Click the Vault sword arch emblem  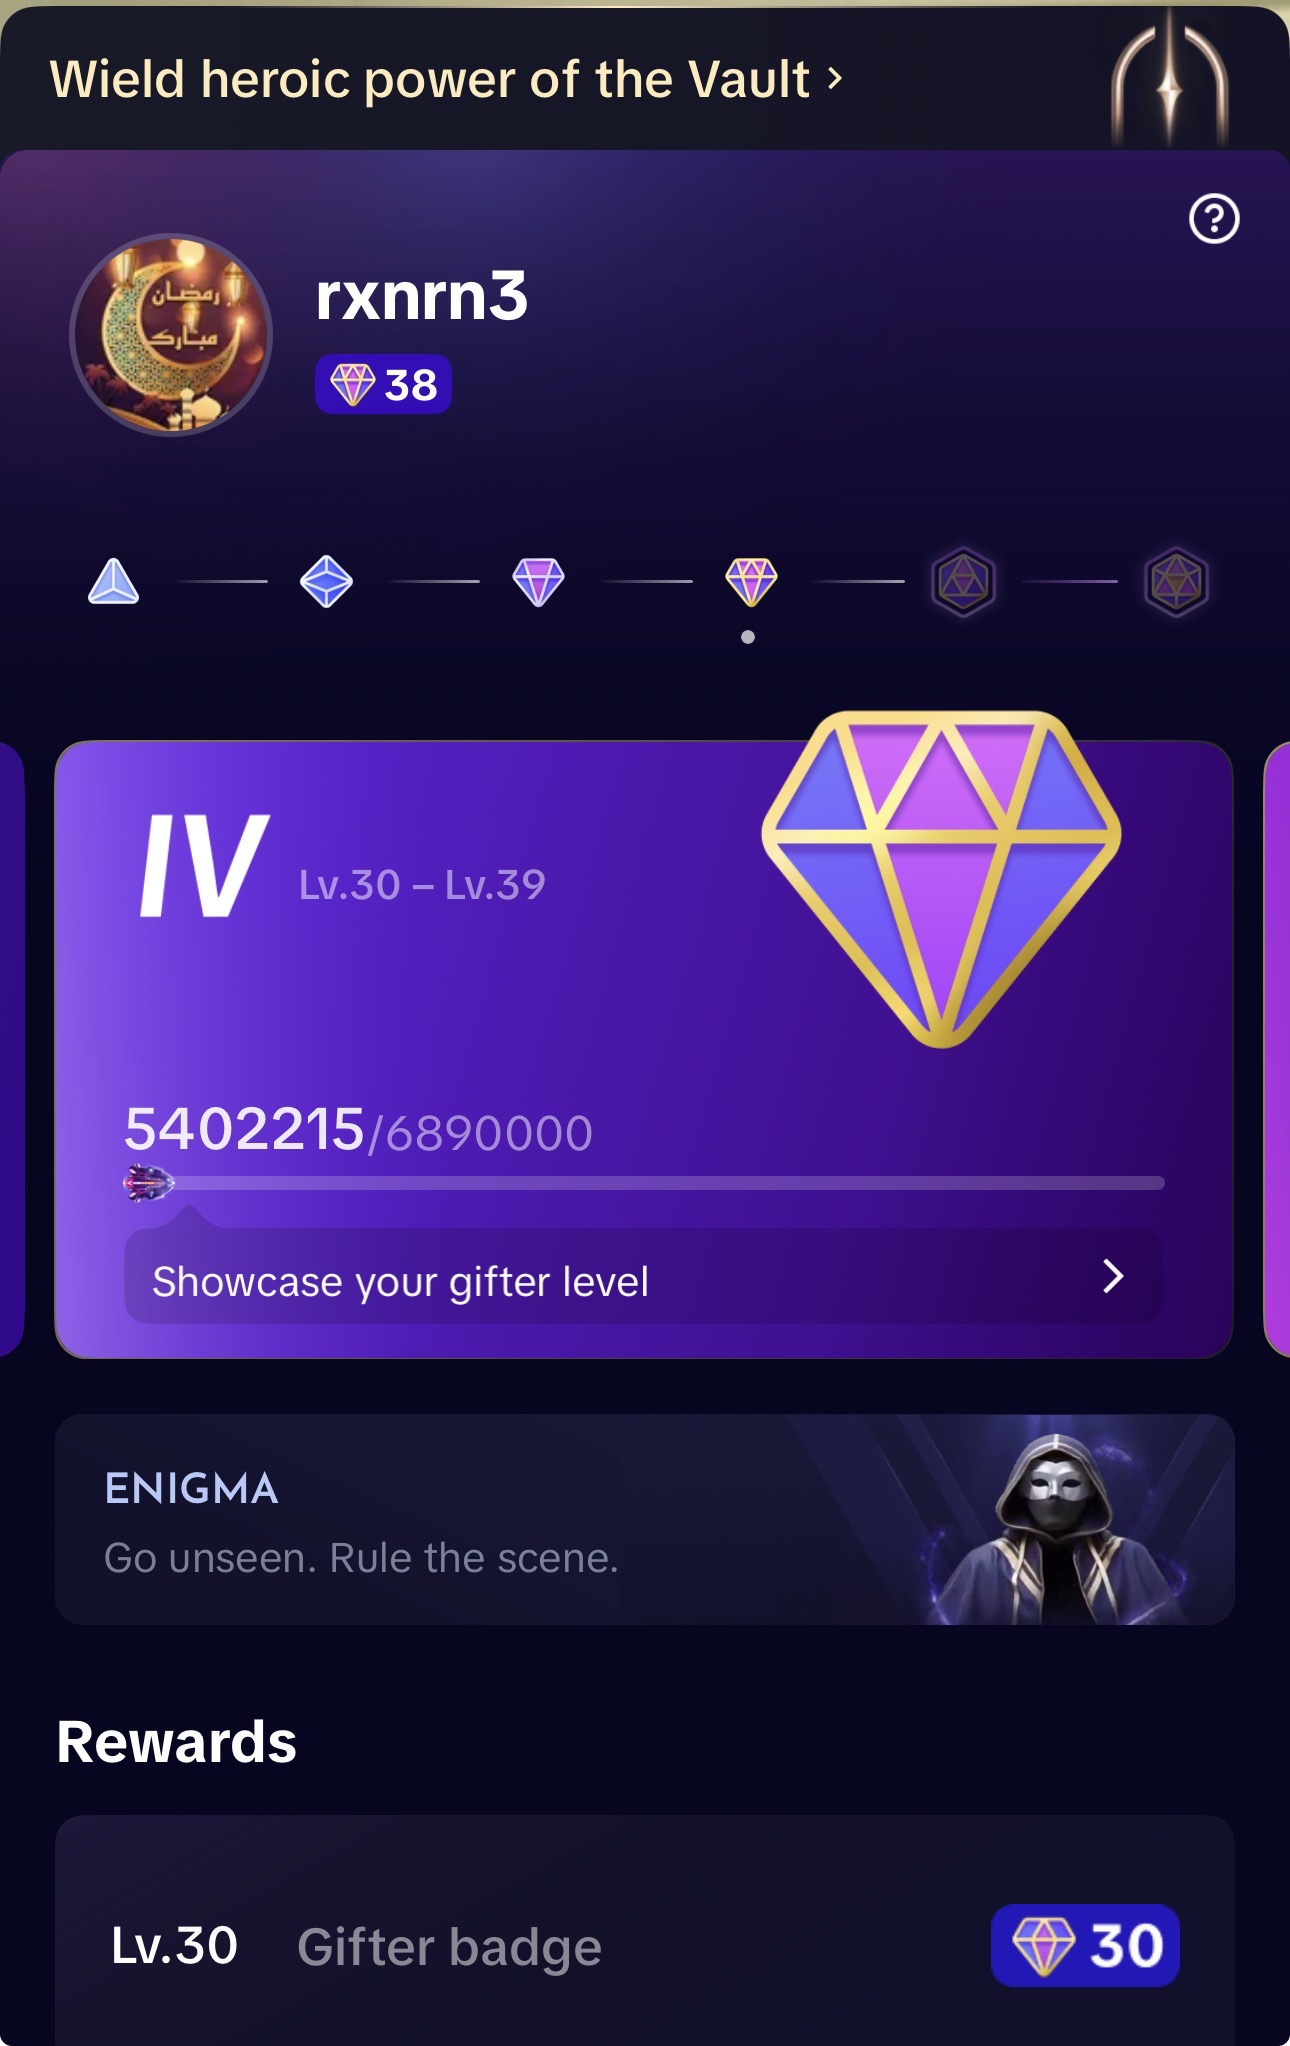pyautogui.click(x=1169, y=78)
